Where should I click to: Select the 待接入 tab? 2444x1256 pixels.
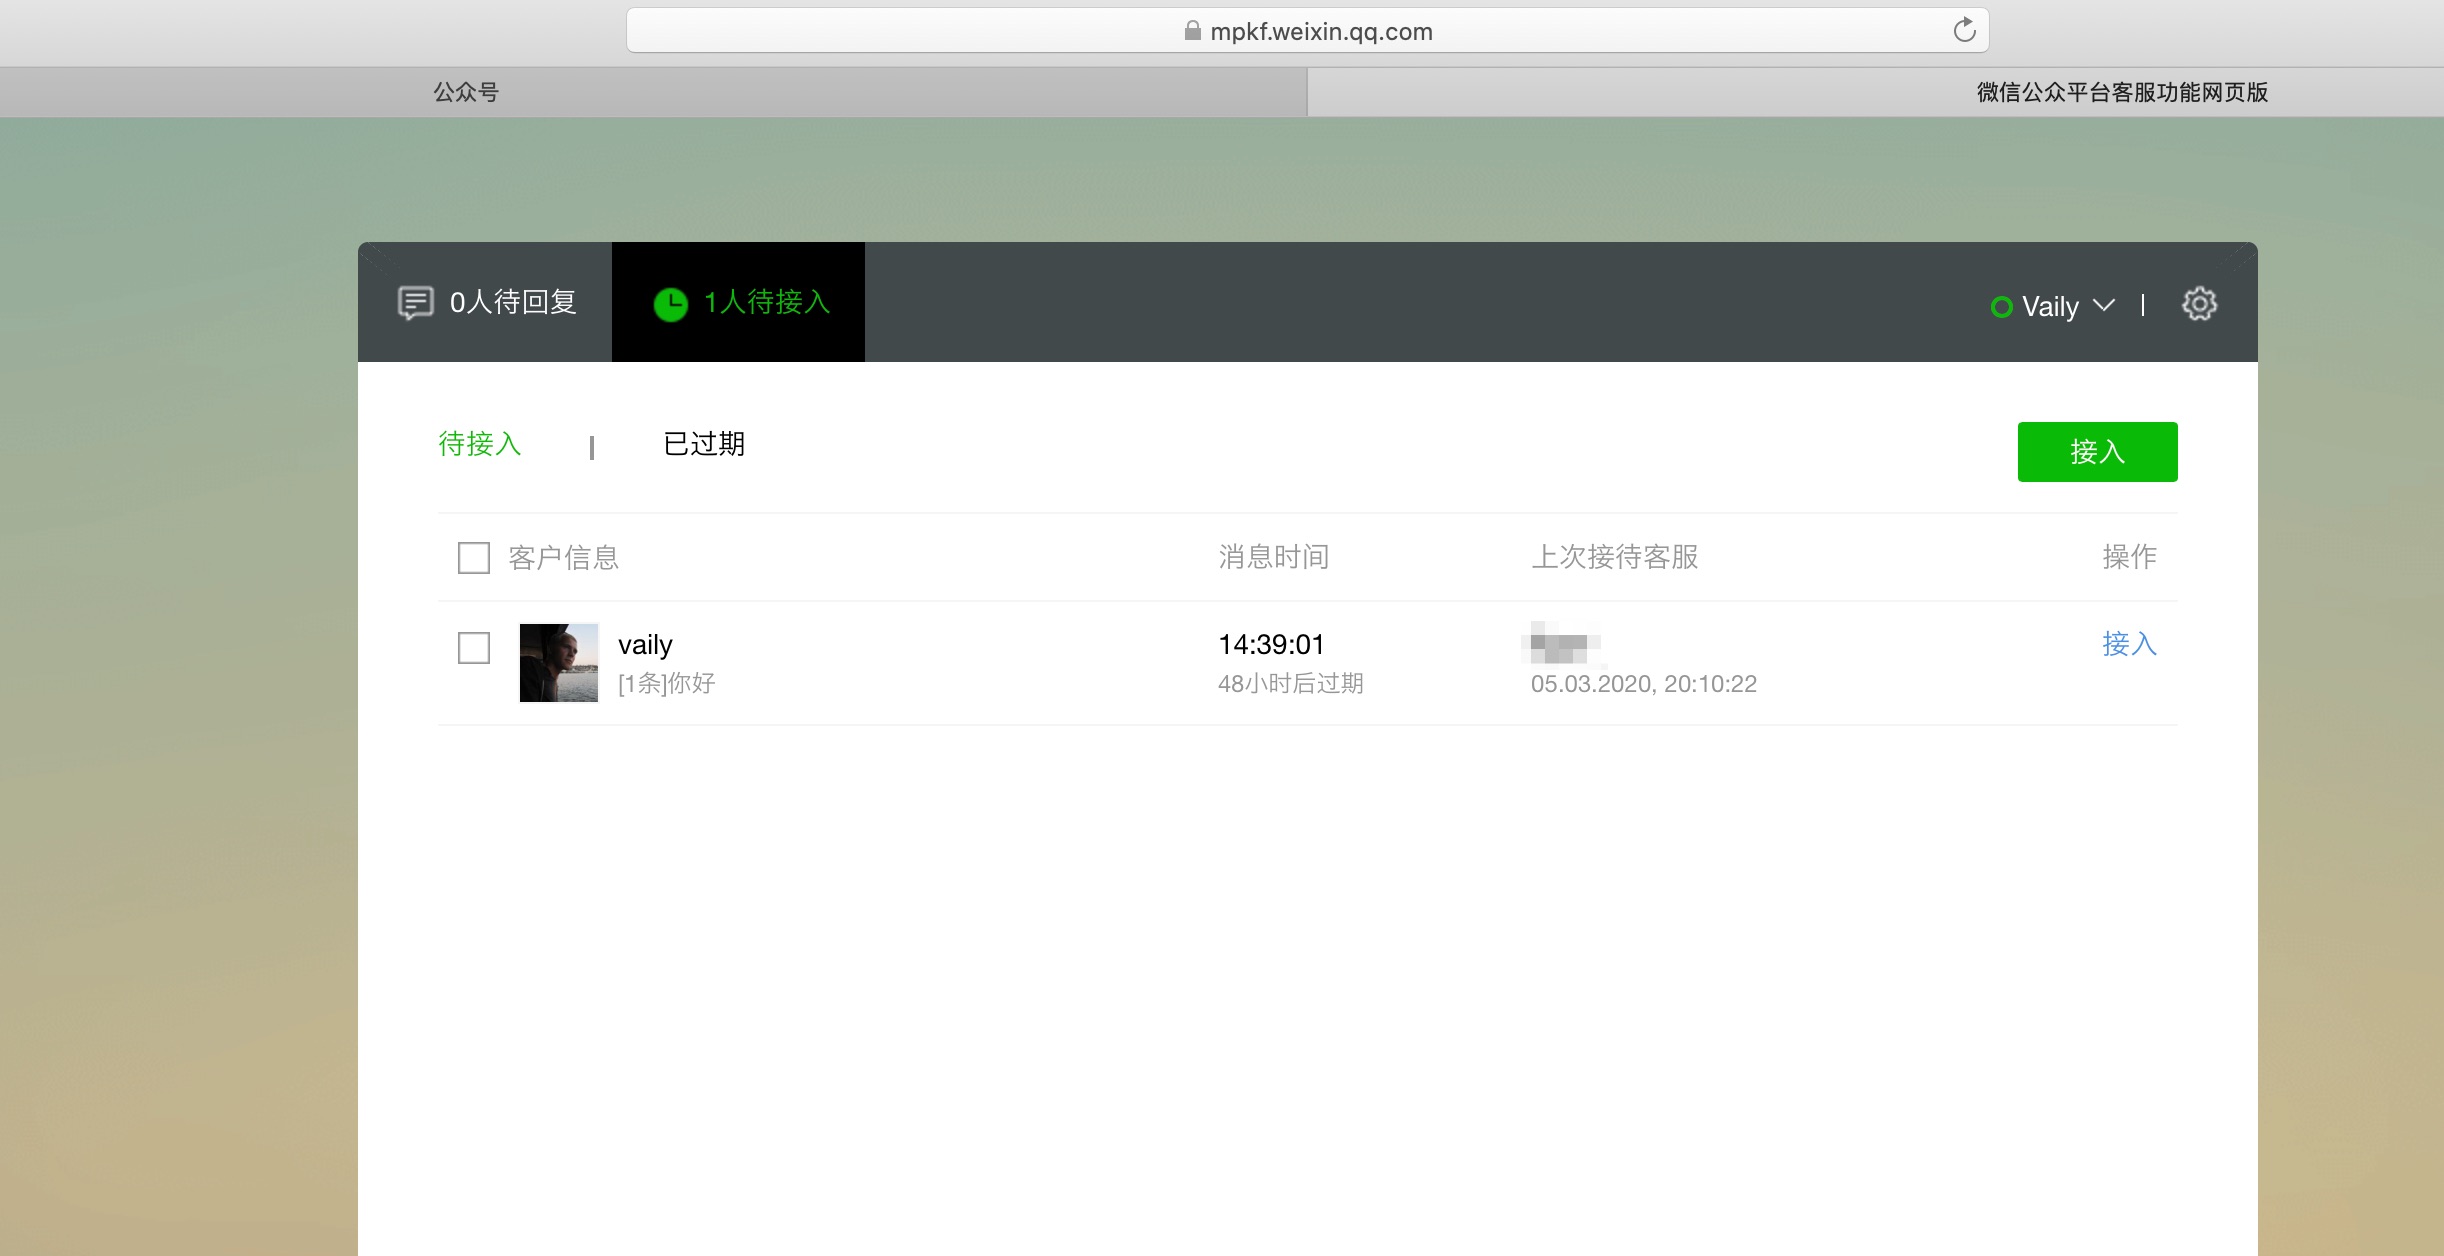pyautogui.click(x=479, y=444)
